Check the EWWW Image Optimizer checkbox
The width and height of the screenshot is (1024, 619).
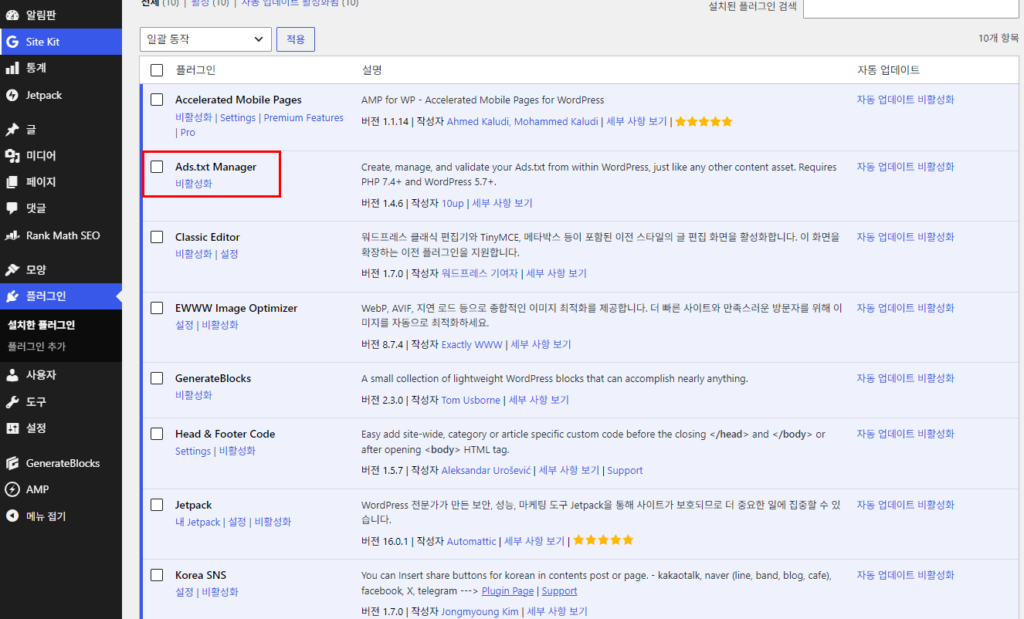coord(157,308)
